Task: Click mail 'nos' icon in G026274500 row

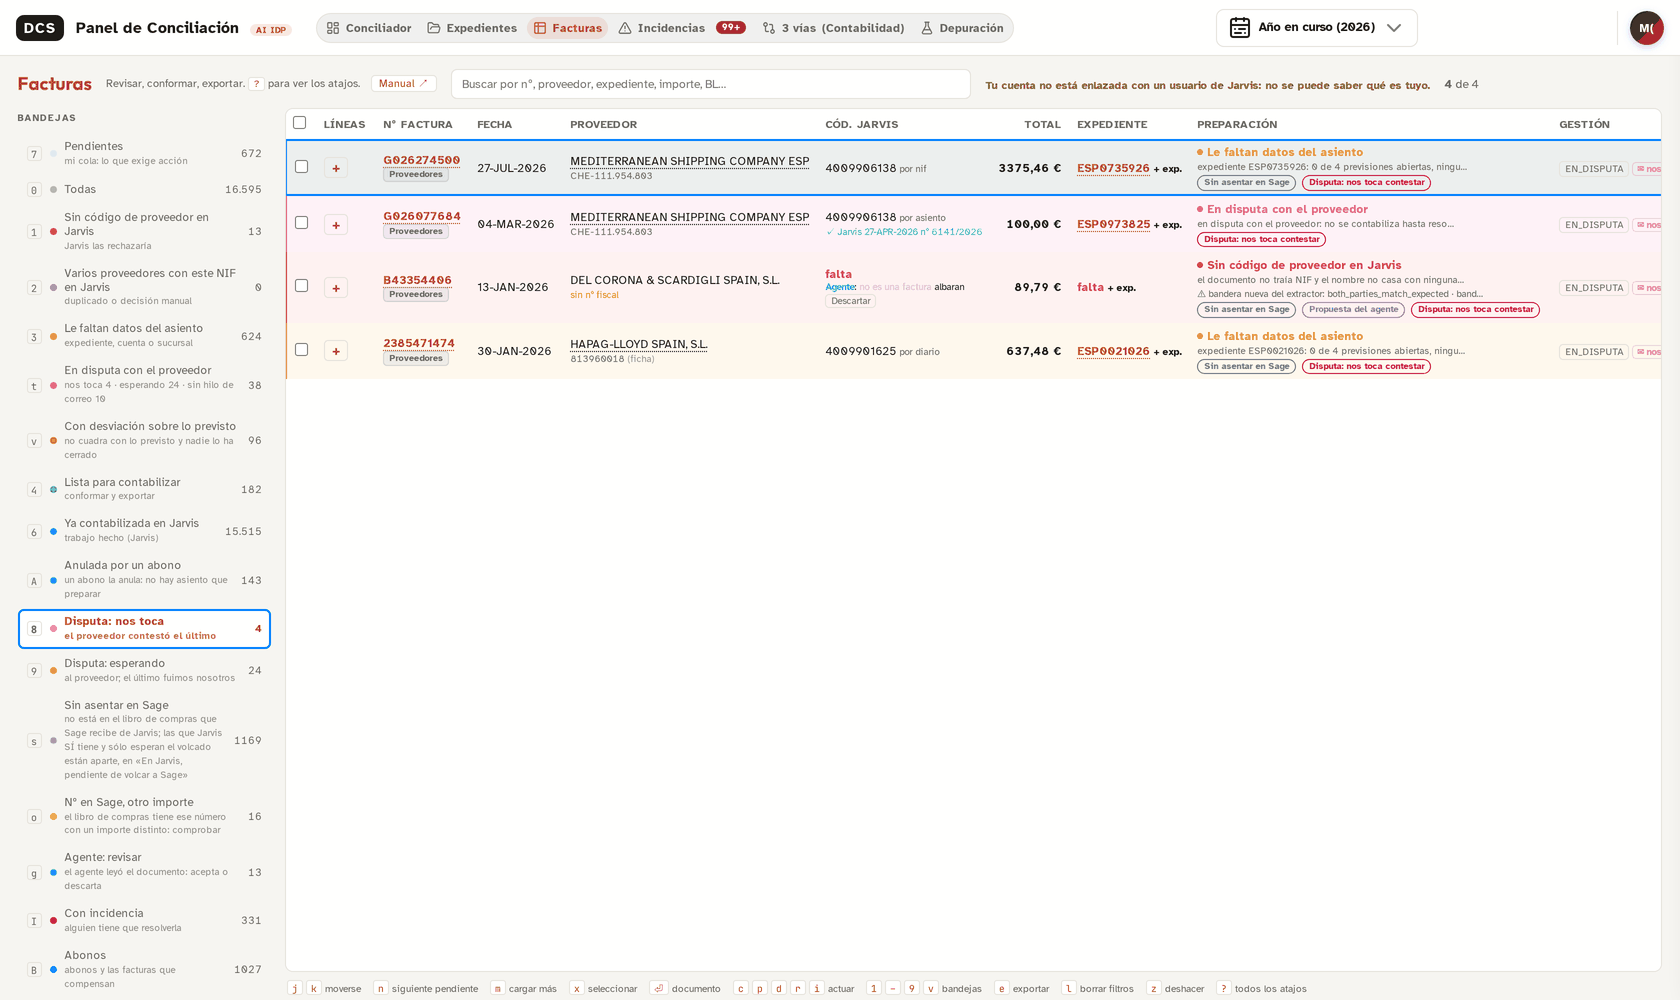Action: [x=1648, y=169]
